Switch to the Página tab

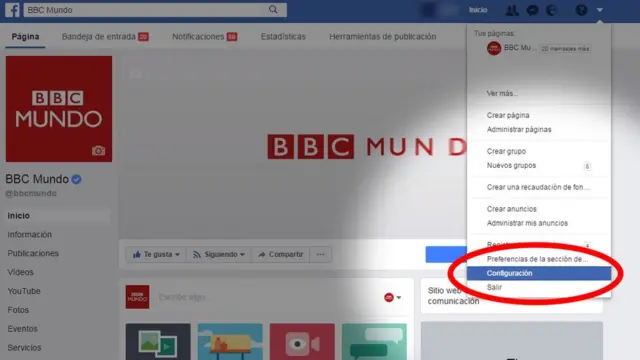point(25,36)
